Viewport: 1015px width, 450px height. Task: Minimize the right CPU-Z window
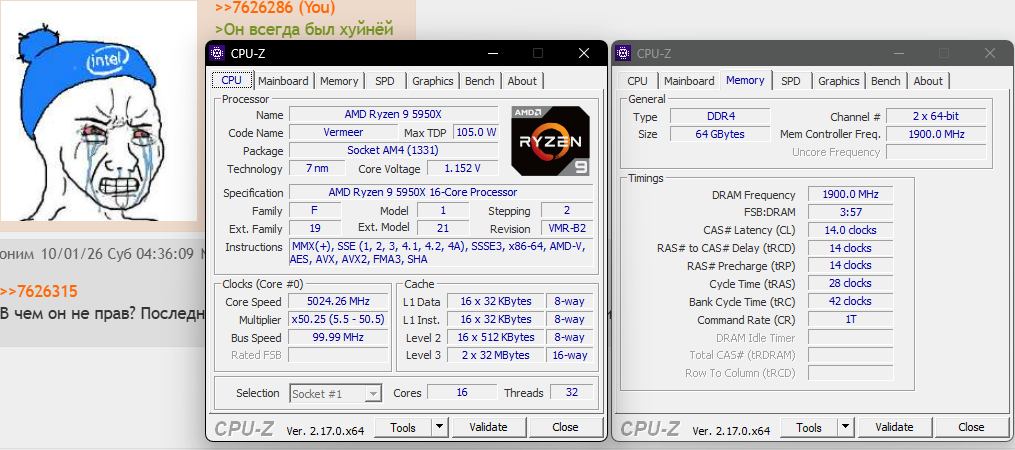(x=898, y=53)
